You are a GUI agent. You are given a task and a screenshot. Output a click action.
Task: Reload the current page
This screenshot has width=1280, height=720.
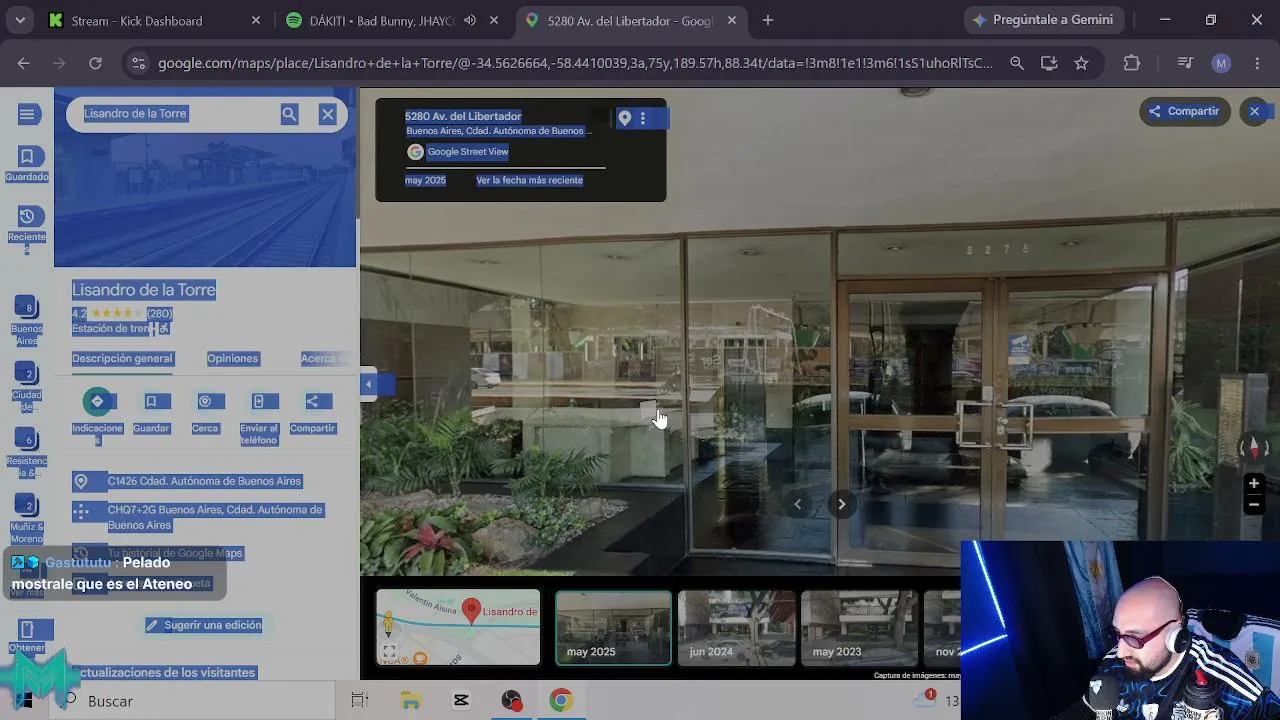[95, 63]
